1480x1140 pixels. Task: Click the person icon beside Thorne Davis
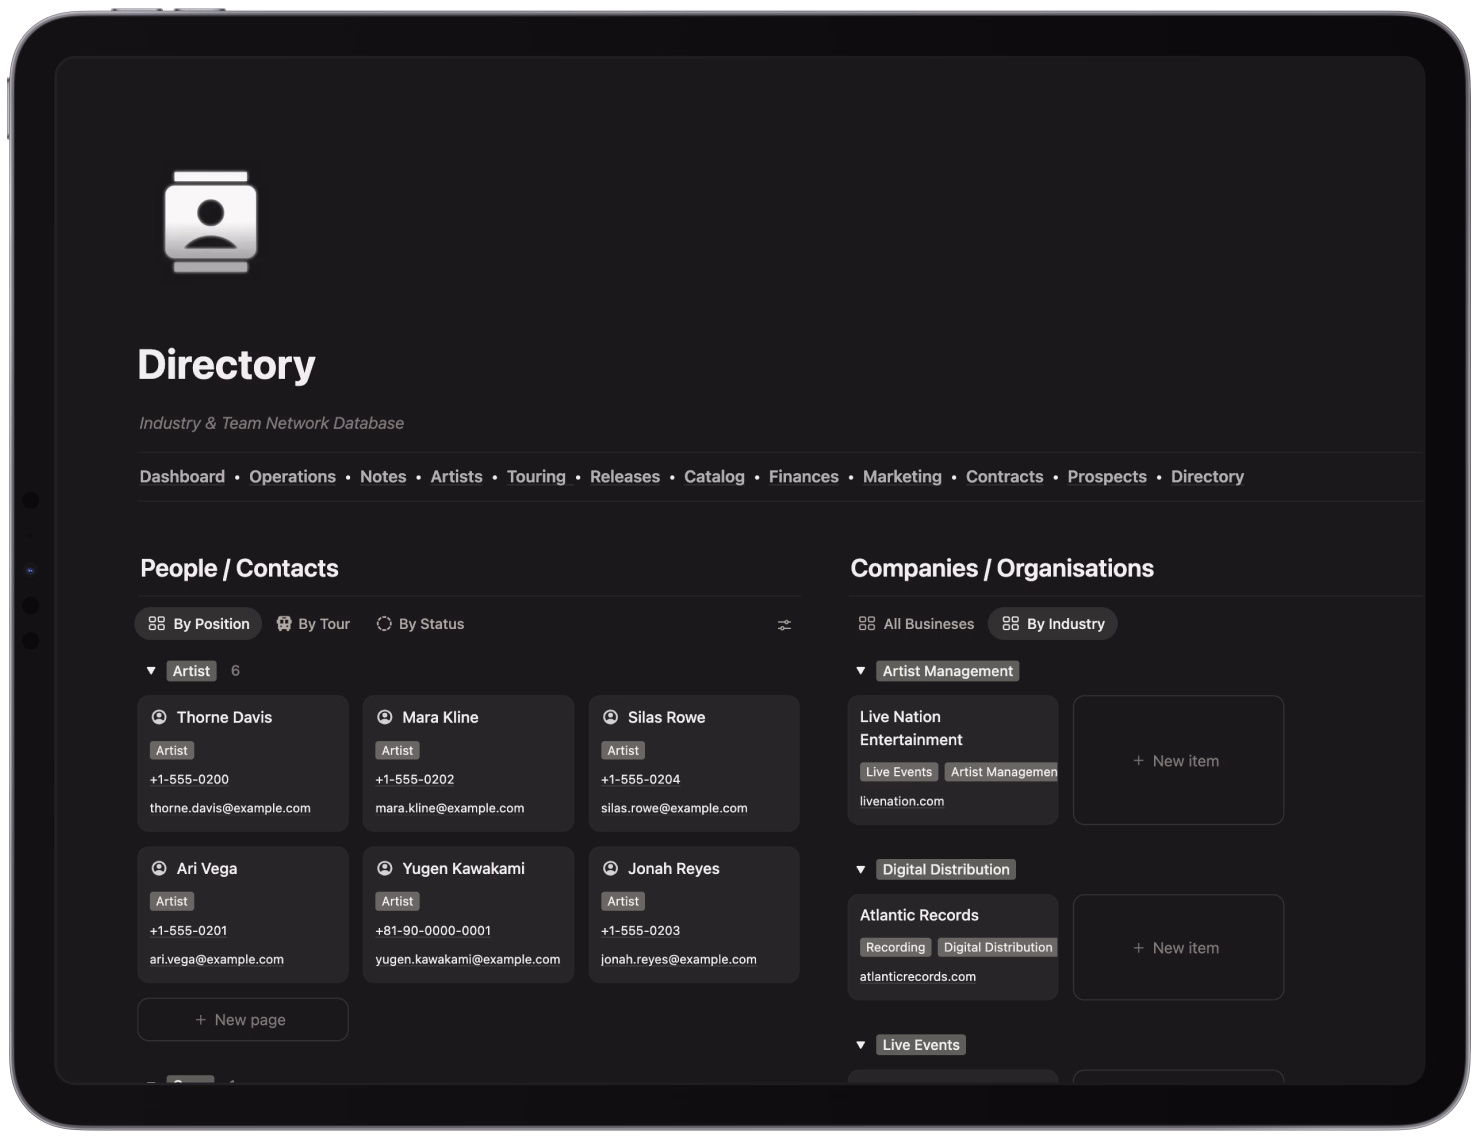[159, 717]
